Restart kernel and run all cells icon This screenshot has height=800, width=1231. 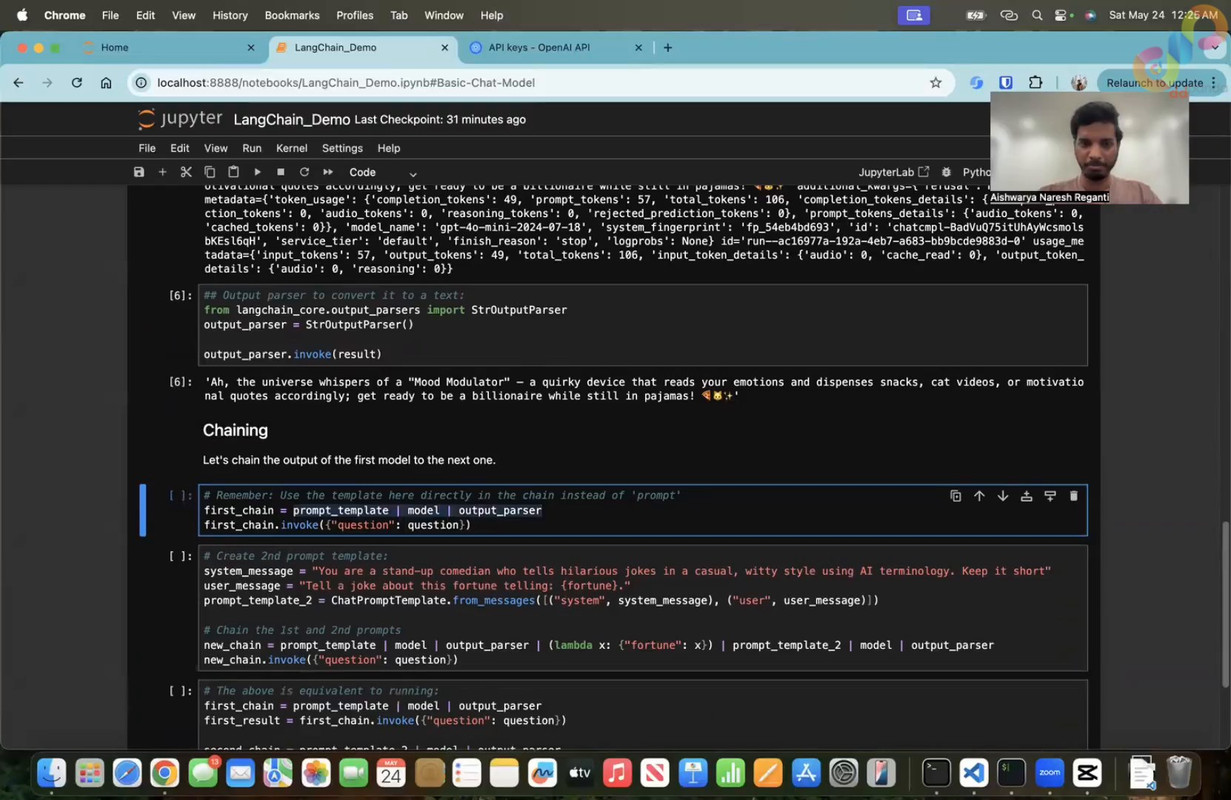327,172
